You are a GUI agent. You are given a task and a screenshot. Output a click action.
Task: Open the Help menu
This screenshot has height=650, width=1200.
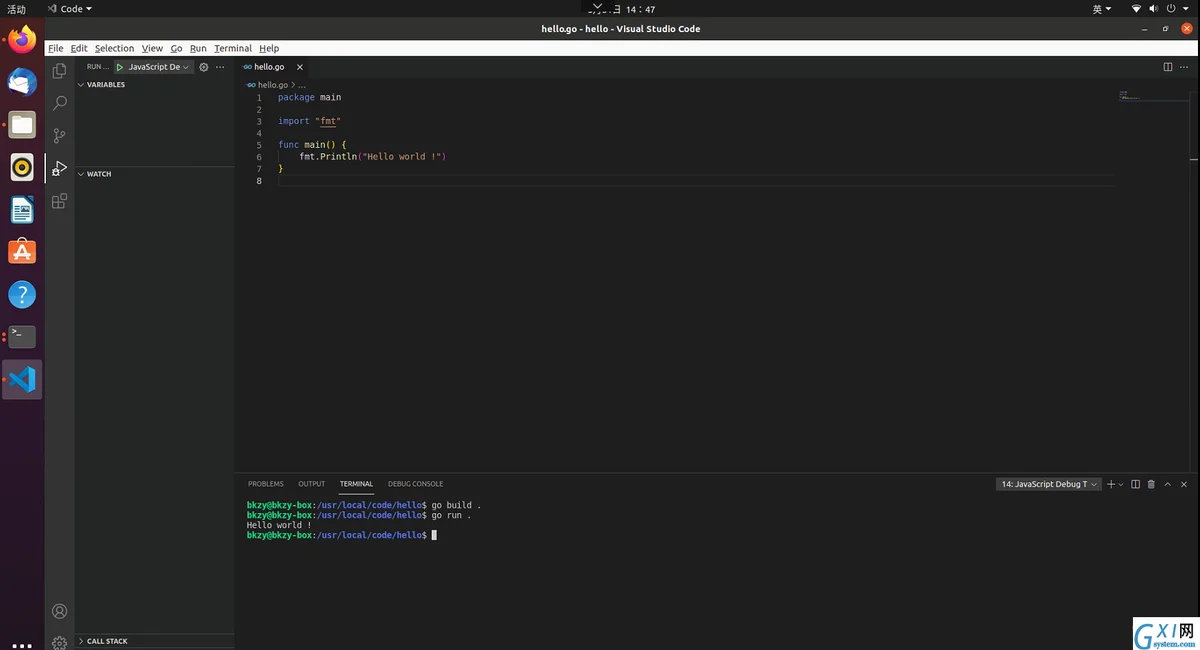coord(269,48)
